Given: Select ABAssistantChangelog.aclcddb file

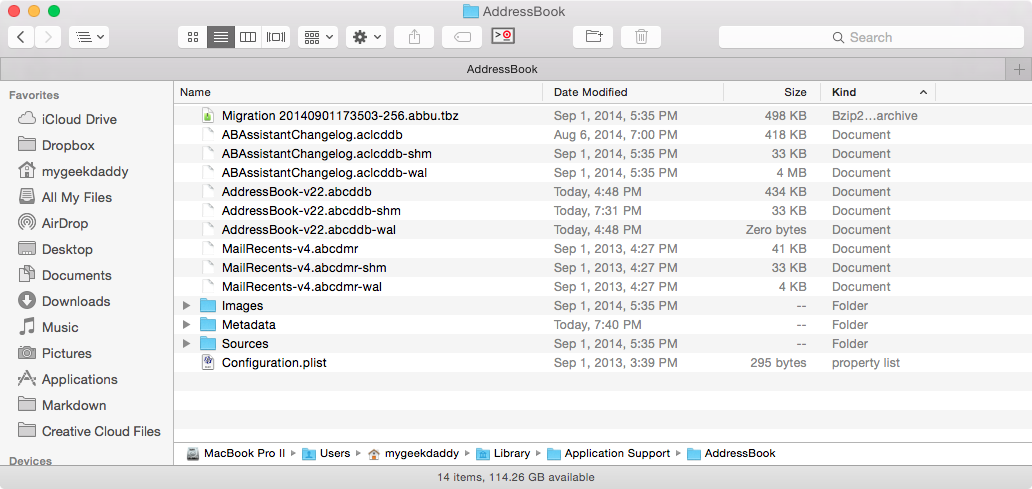Looking at the screenshot, I should pyautogui.click(x=602, y=134).
